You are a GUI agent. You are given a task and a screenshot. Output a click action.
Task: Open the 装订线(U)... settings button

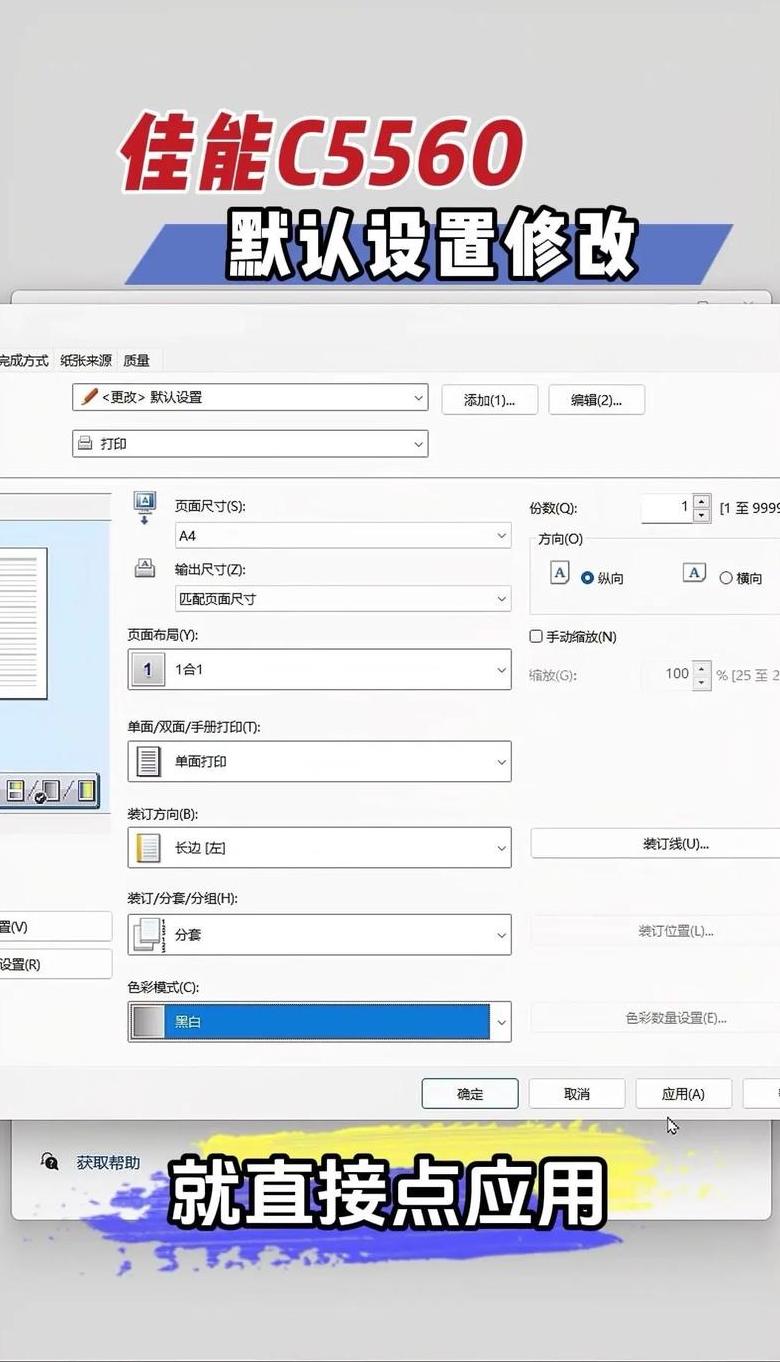pos(655,843)
